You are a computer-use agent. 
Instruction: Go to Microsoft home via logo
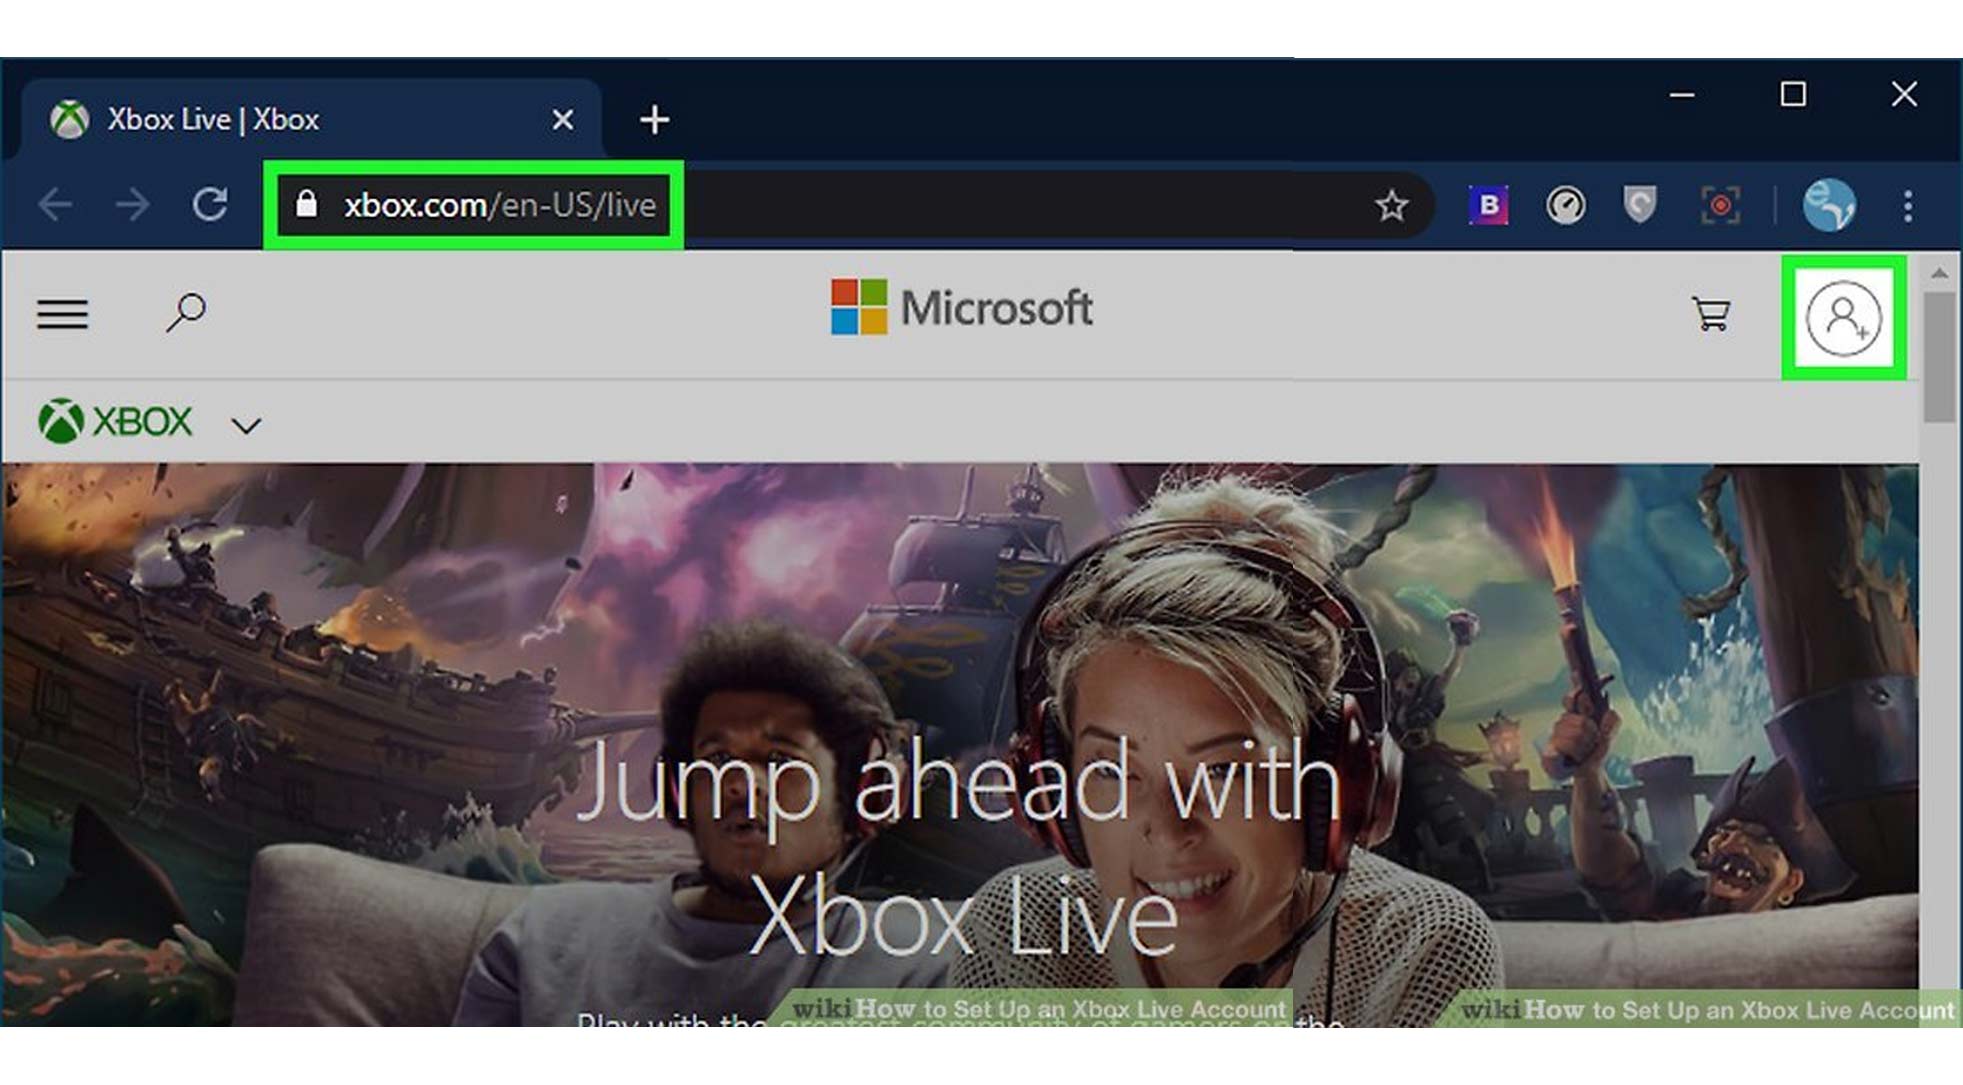961,307
